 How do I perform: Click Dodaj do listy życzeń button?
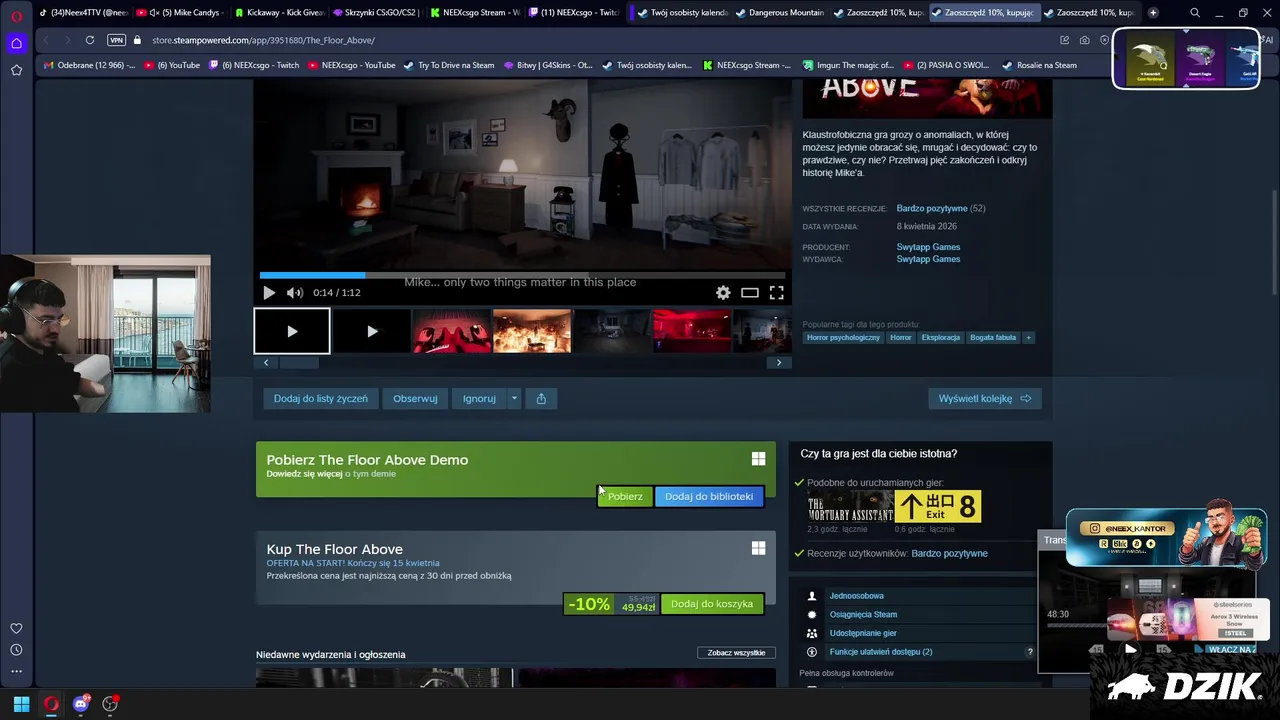pos(321,398)
